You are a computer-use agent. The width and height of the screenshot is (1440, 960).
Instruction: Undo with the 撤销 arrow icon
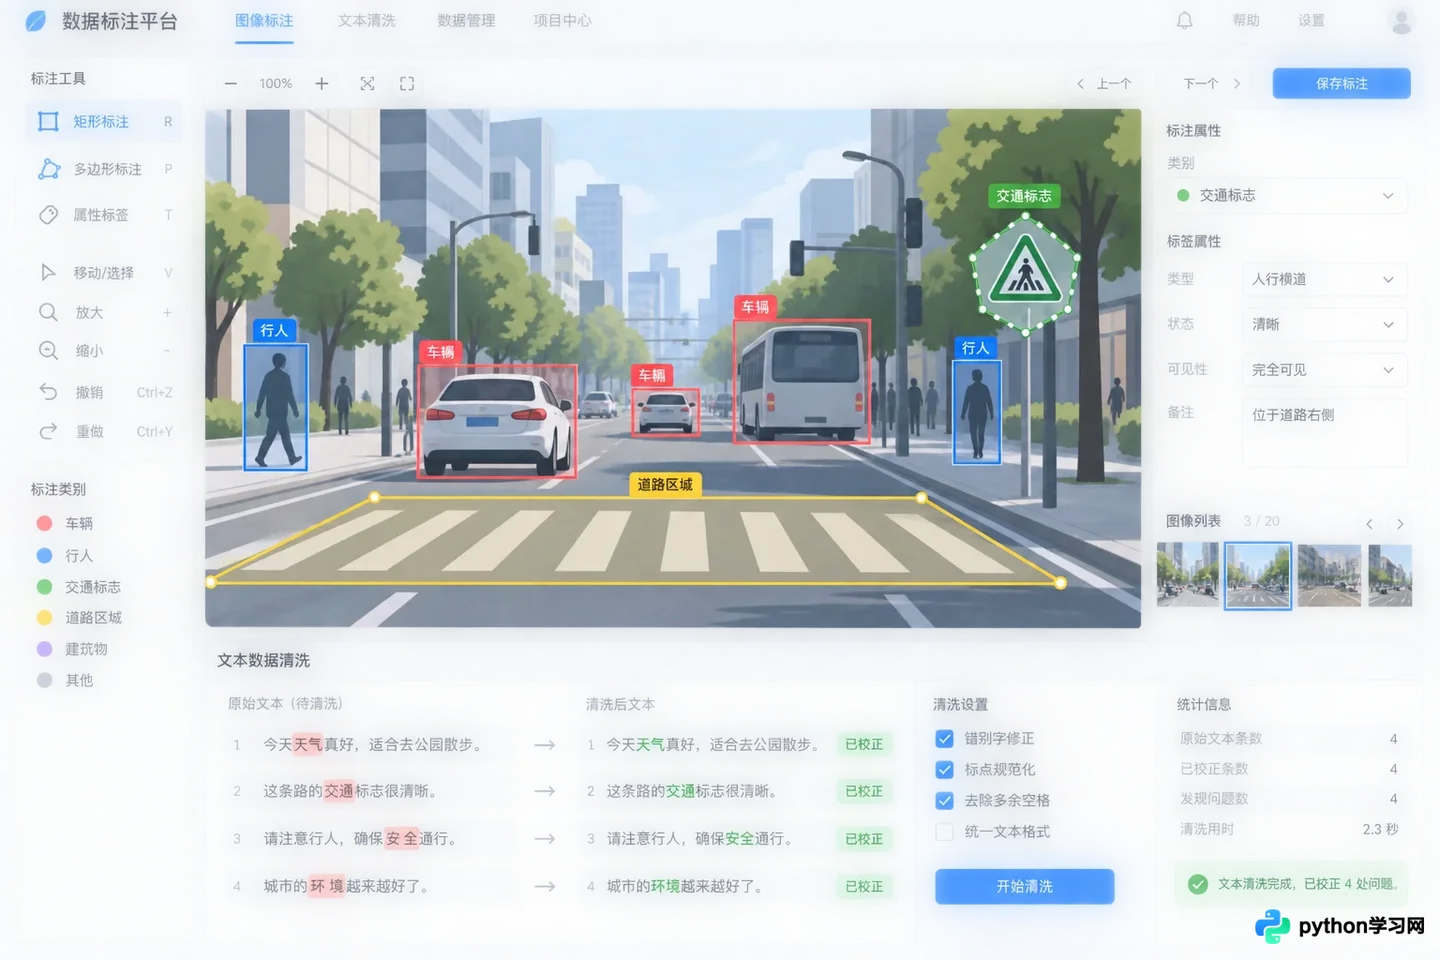[x=48, y=392]
